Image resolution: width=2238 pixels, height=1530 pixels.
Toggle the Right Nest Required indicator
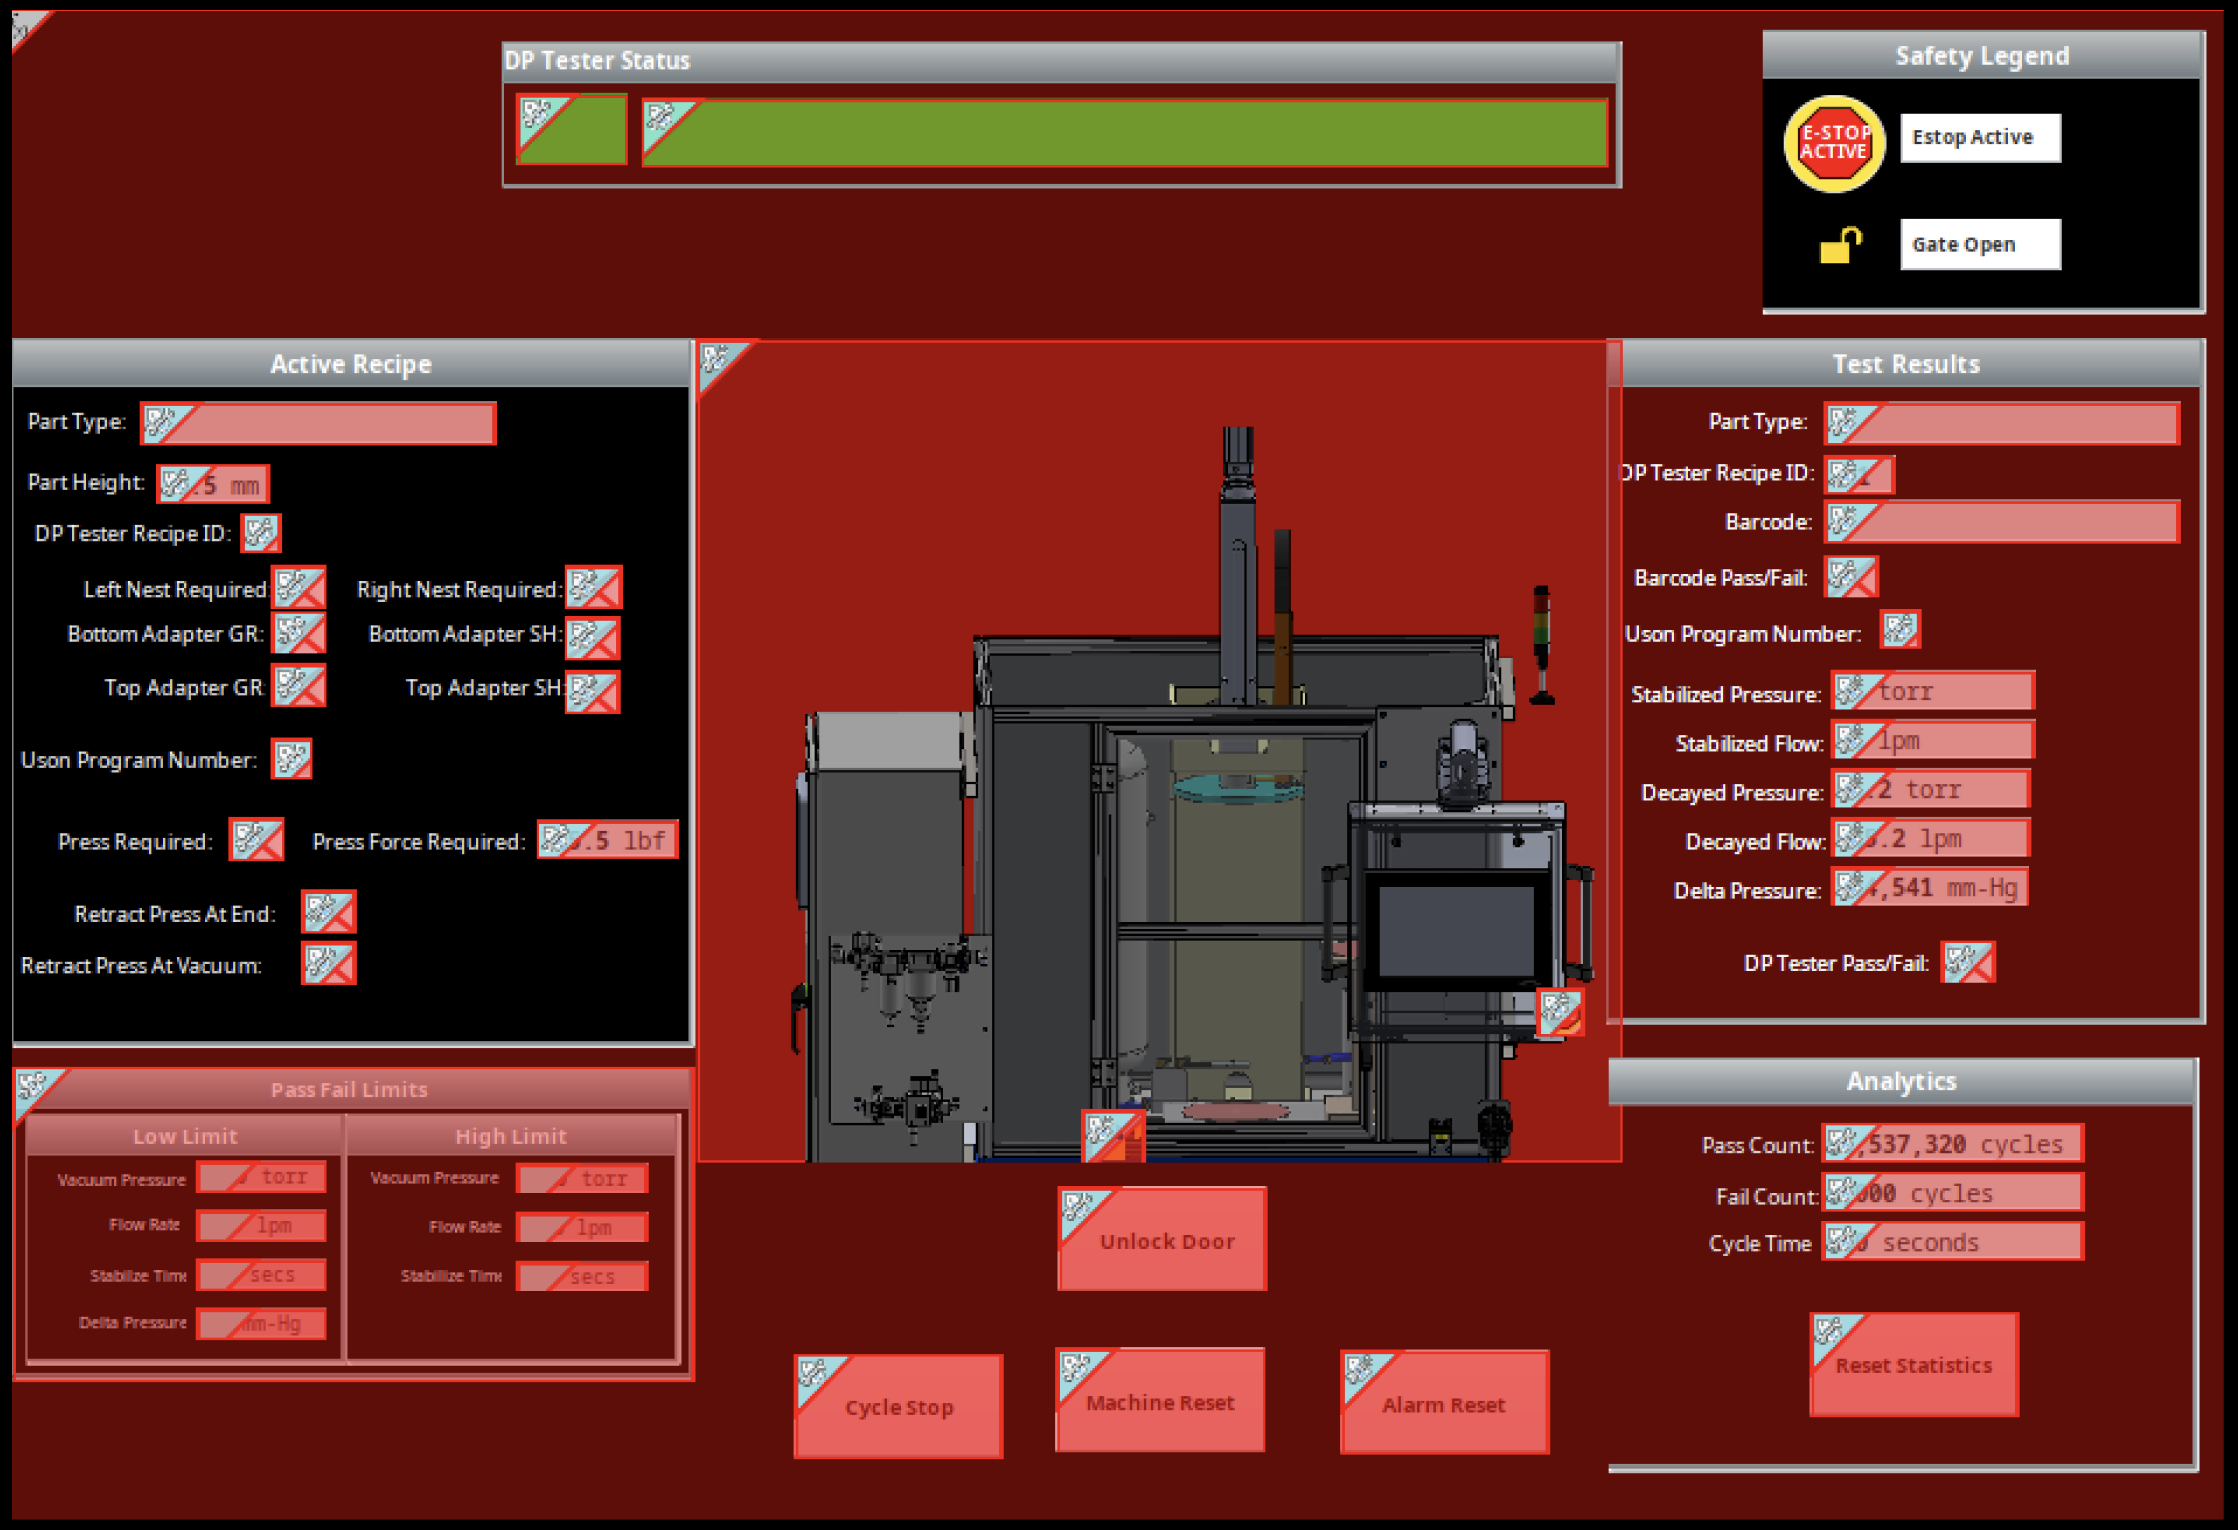[593, 588]
